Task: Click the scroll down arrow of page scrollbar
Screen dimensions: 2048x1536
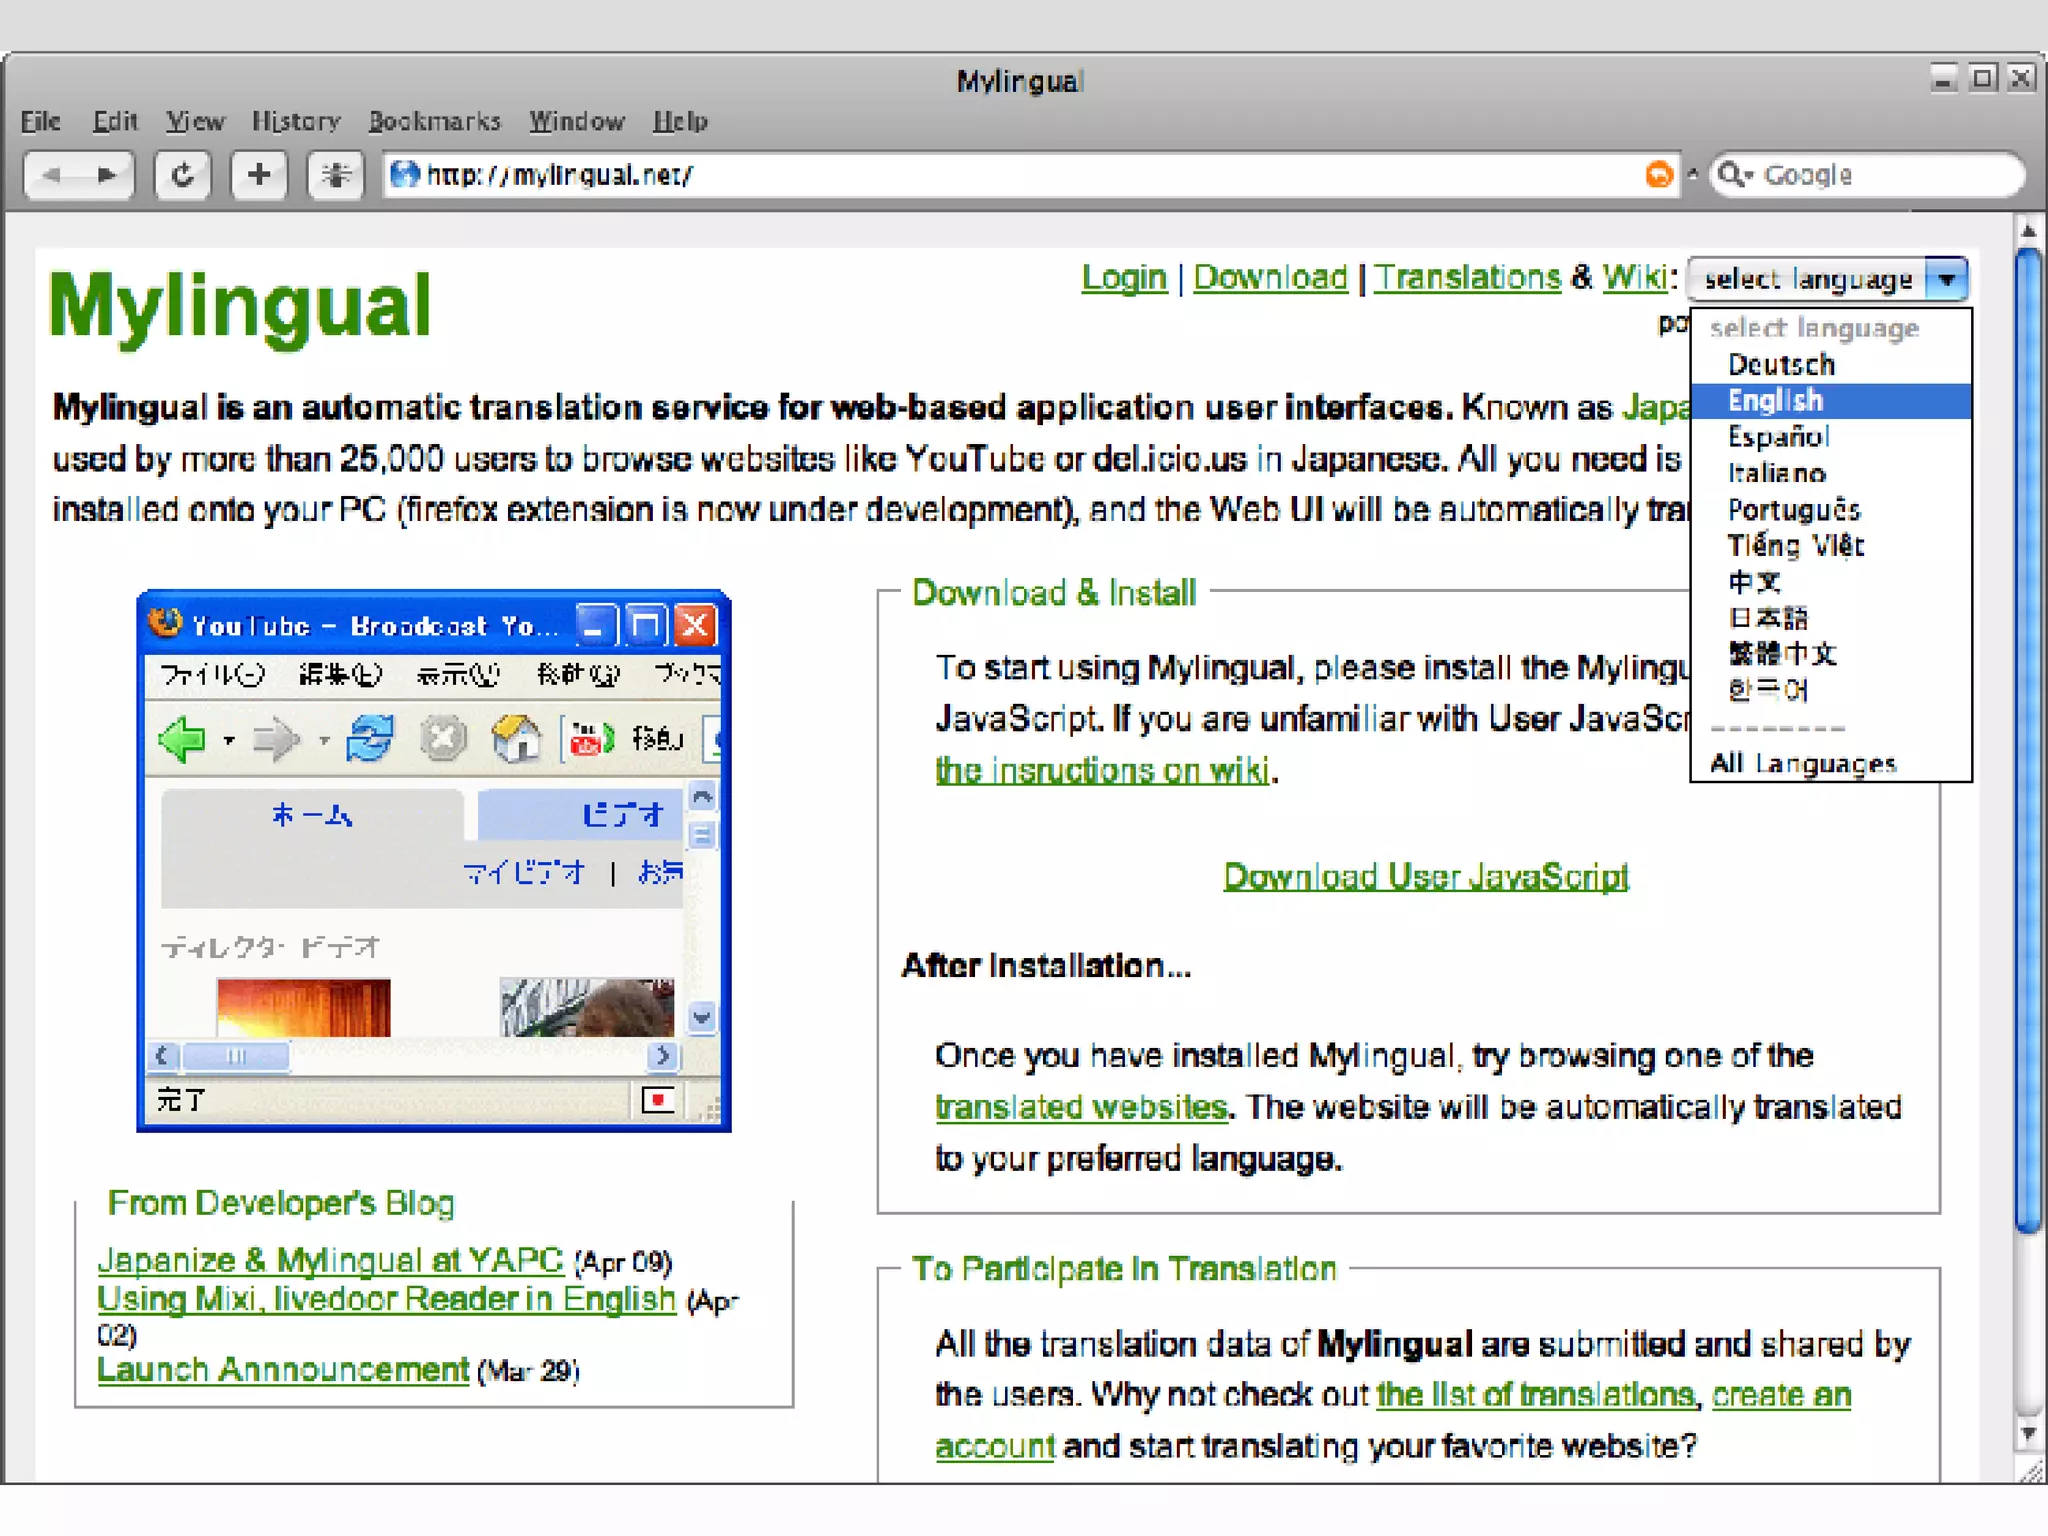Action: coord(2028,1432)
